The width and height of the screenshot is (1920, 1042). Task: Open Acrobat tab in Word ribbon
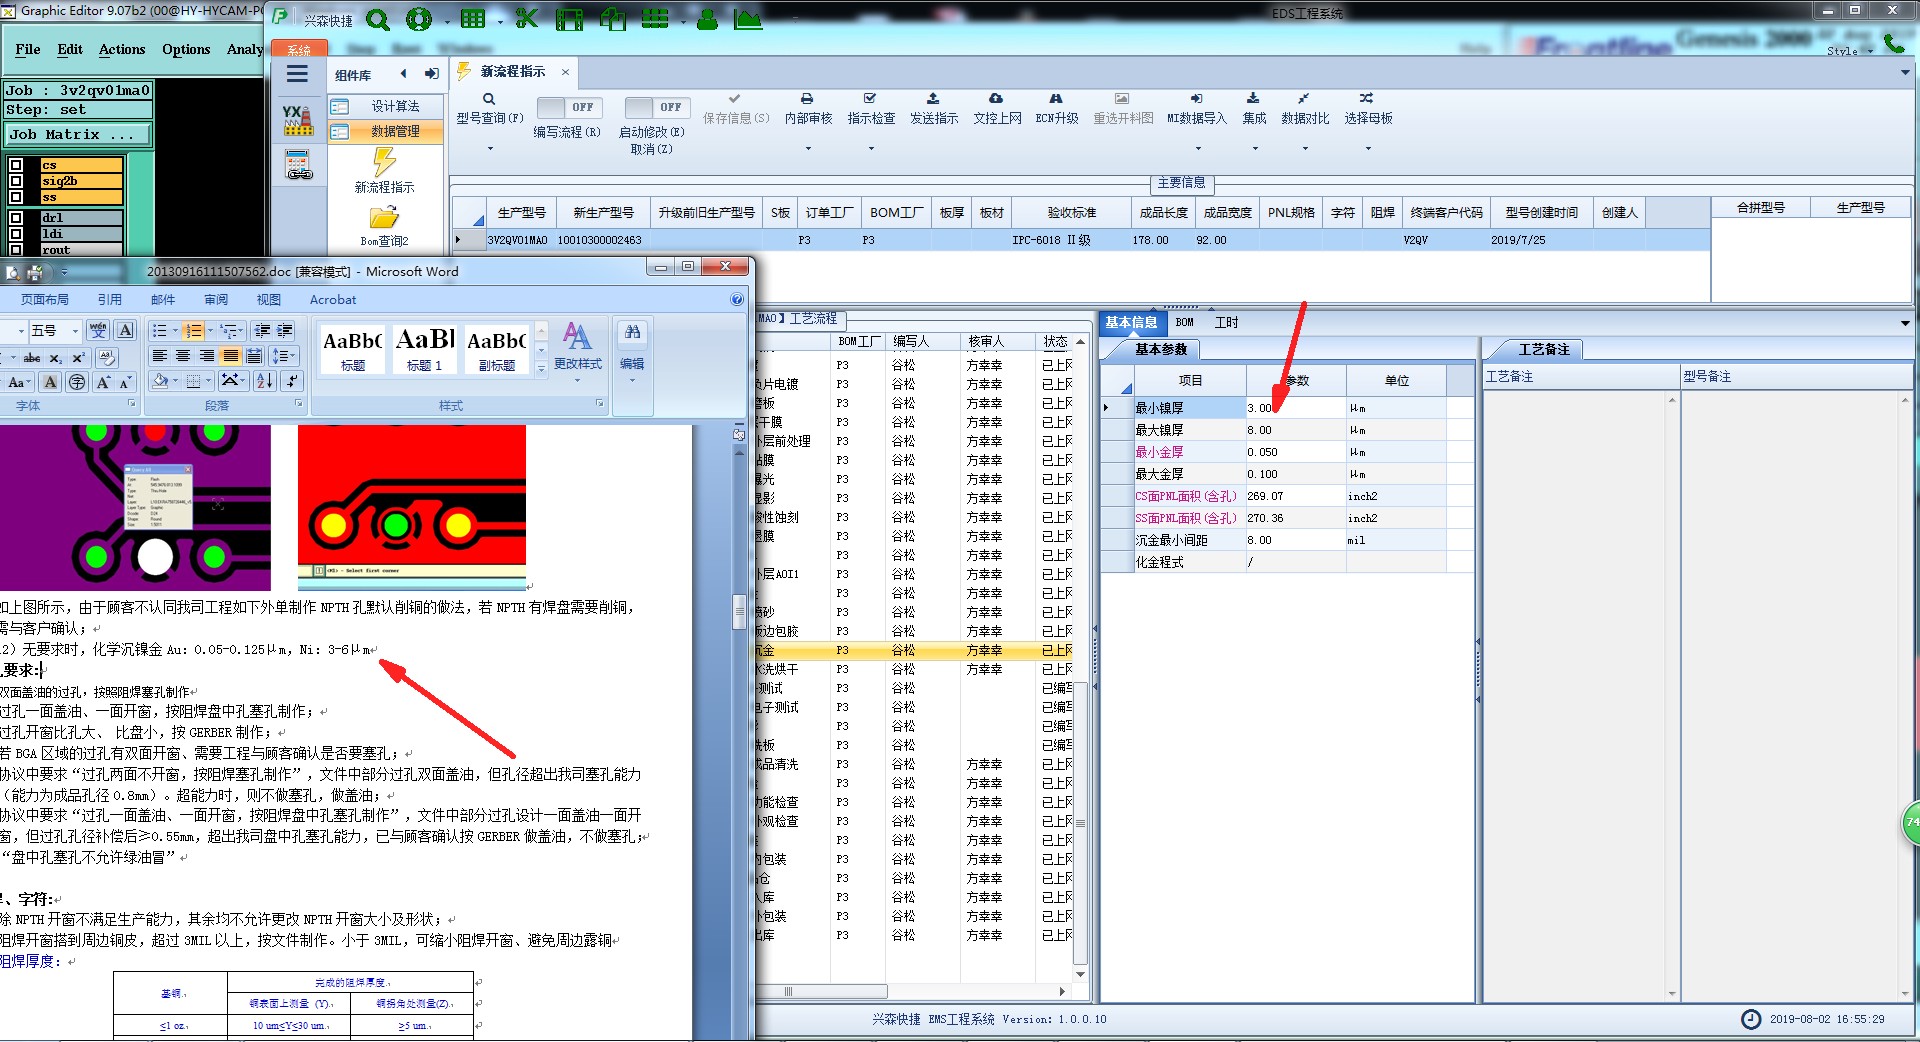tap(333, 299)
